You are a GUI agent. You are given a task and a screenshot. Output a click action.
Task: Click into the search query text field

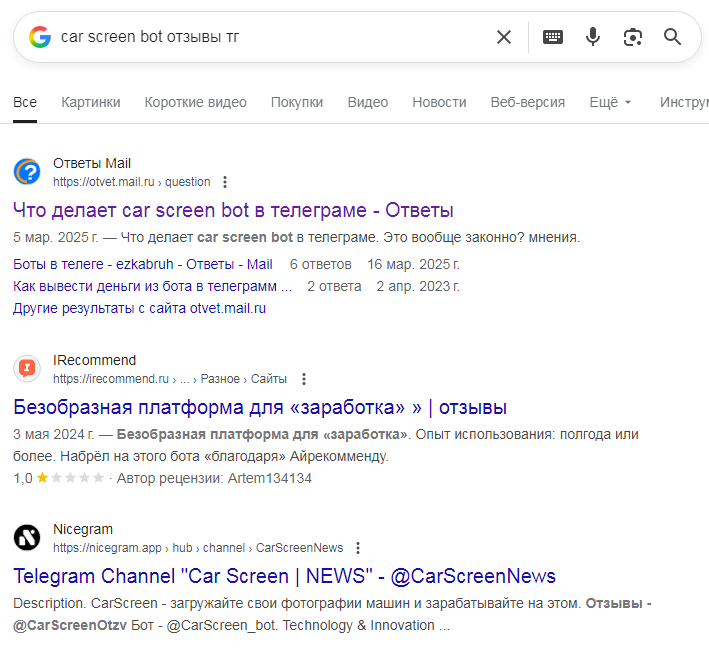click(x=271, y=37)
